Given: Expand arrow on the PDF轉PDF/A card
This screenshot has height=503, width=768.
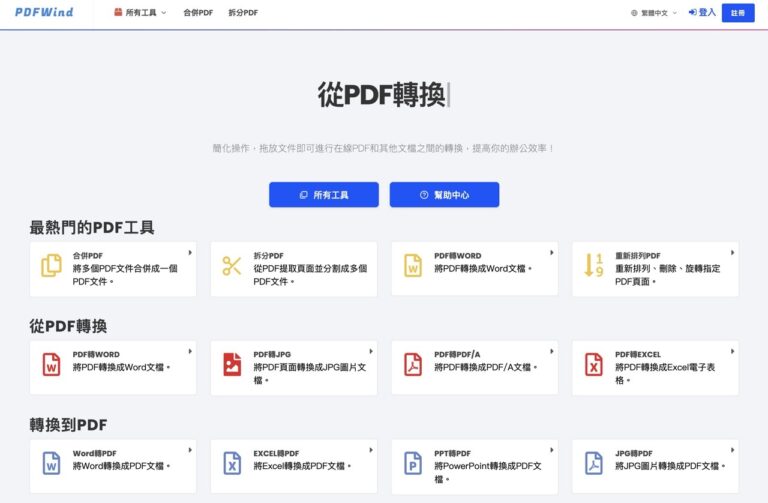Looking at the screenshot, I should [552, 351].
